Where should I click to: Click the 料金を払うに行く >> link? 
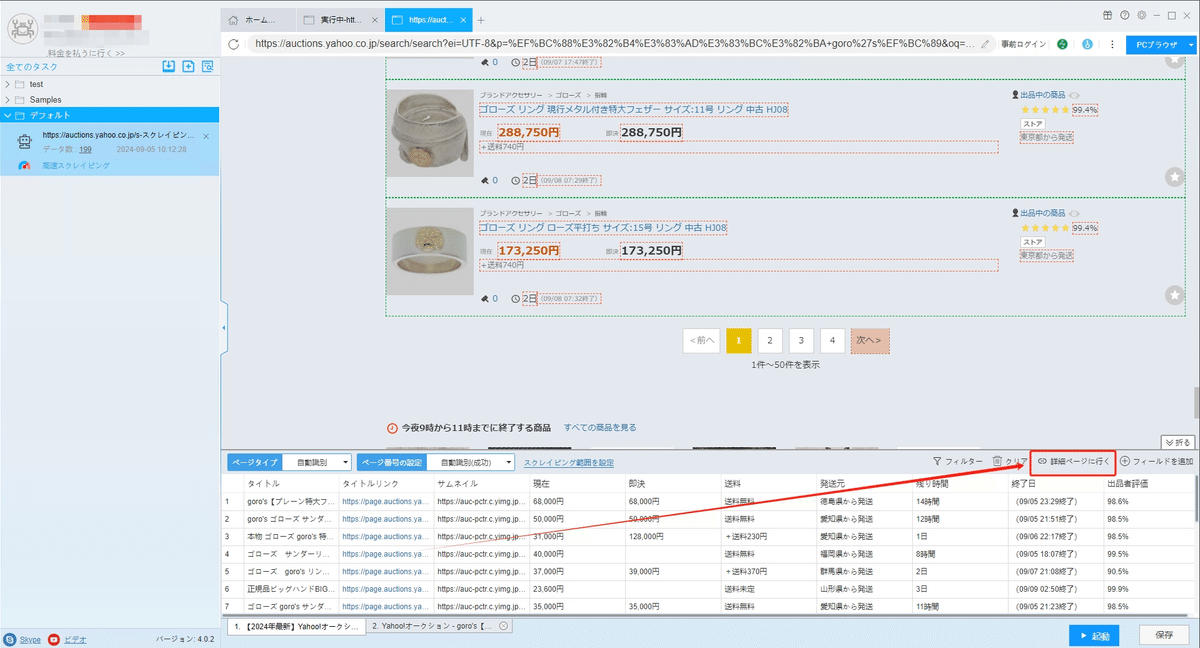click(87, 53)
